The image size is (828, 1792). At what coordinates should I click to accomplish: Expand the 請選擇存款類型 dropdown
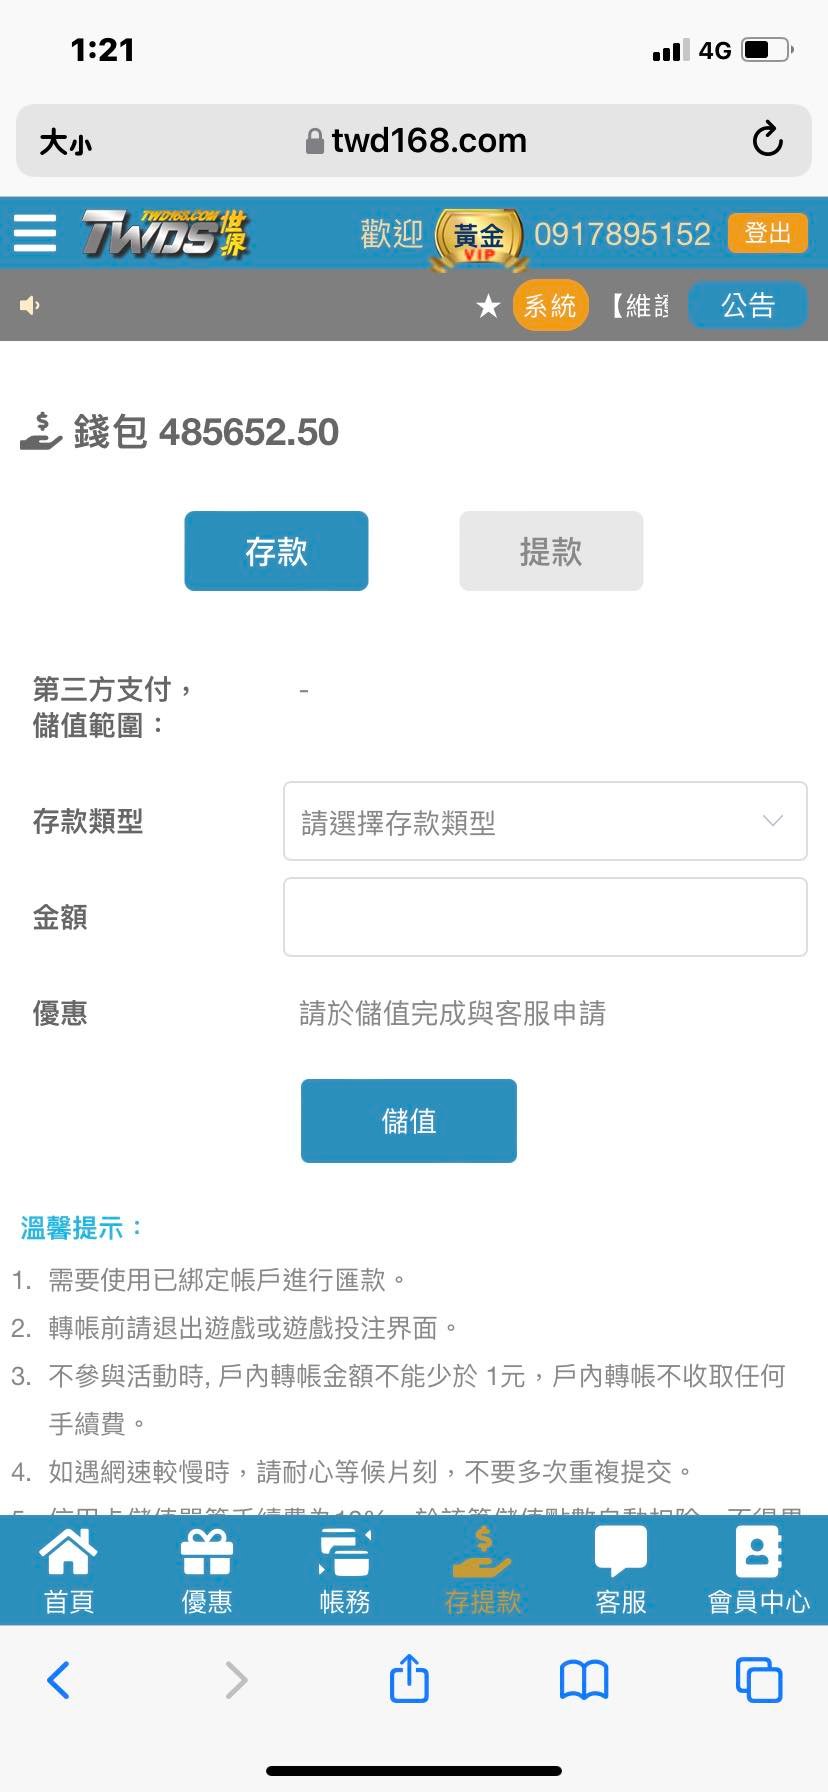click(x=545, y=821)
